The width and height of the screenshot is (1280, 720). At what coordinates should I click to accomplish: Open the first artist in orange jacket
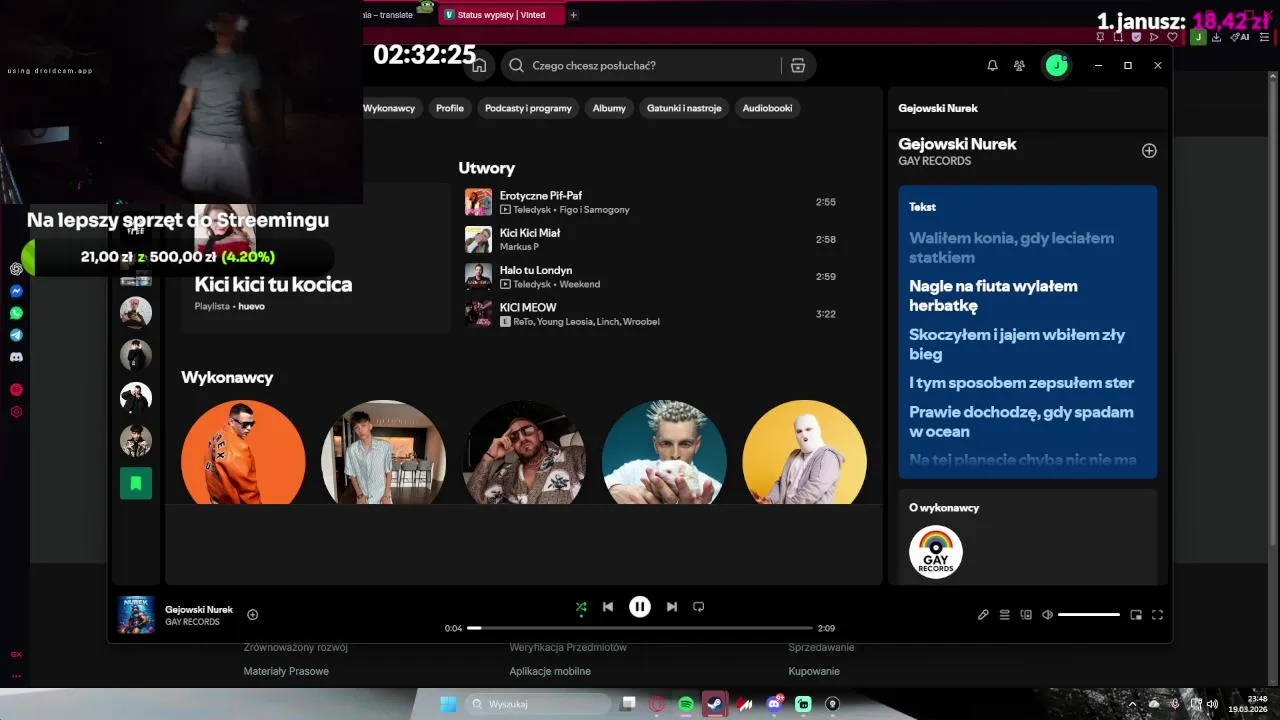[x=243, y=452]
